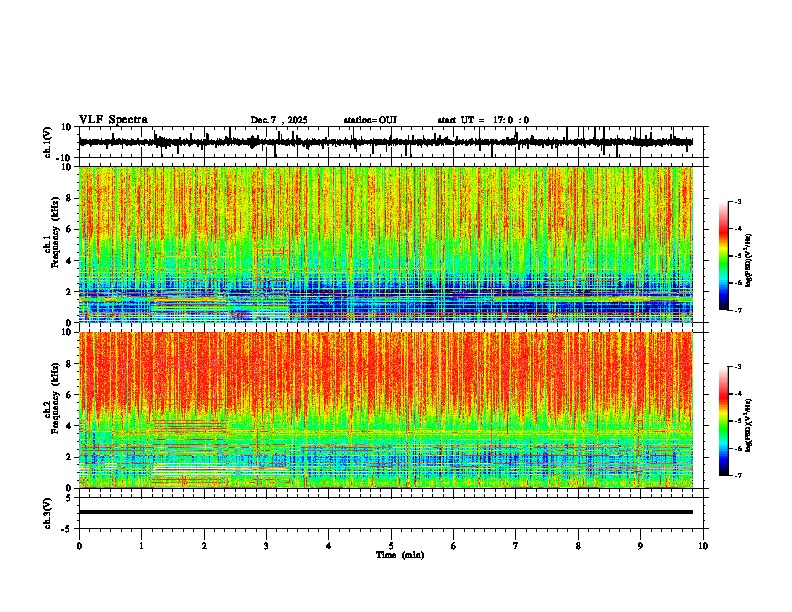Image resolution: width=792 pixels, height=612 pixels.
Task: Click the "station=OUI" header label
Action: point(370,120)
